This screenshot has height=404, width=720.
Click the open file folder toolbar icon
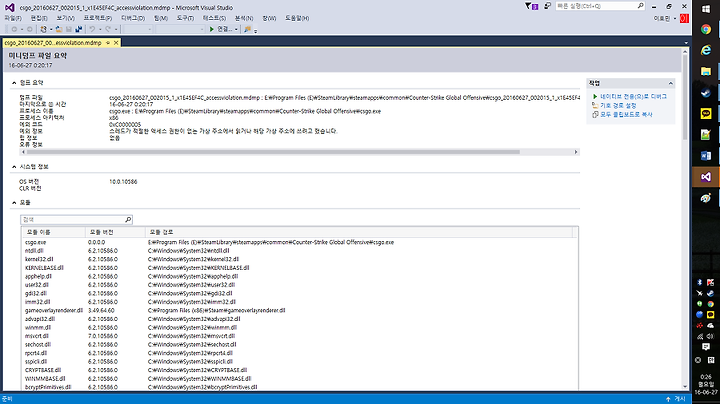59,29
